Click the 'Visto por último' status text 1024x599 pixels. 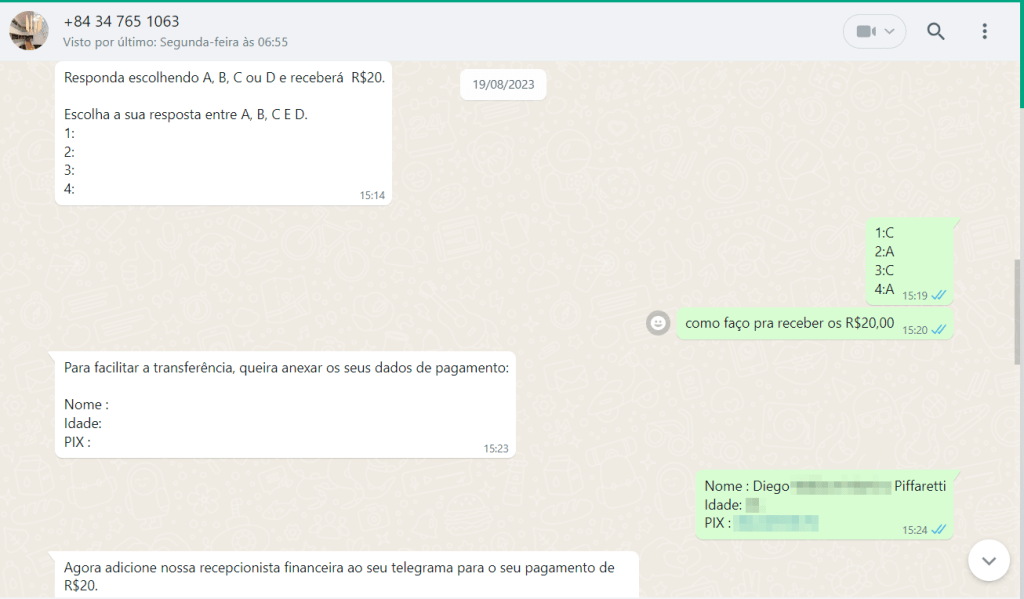175,42
